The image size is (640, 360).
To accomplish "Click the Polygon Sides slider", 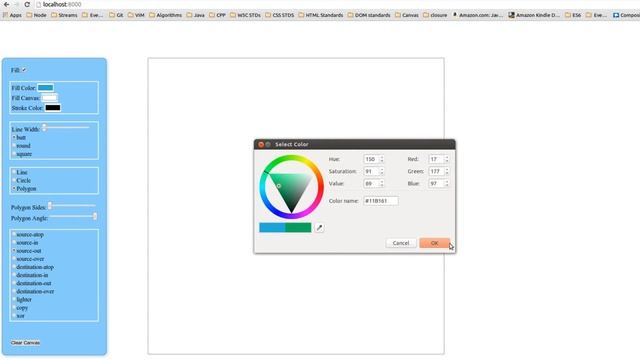I will tap(72, 206).
